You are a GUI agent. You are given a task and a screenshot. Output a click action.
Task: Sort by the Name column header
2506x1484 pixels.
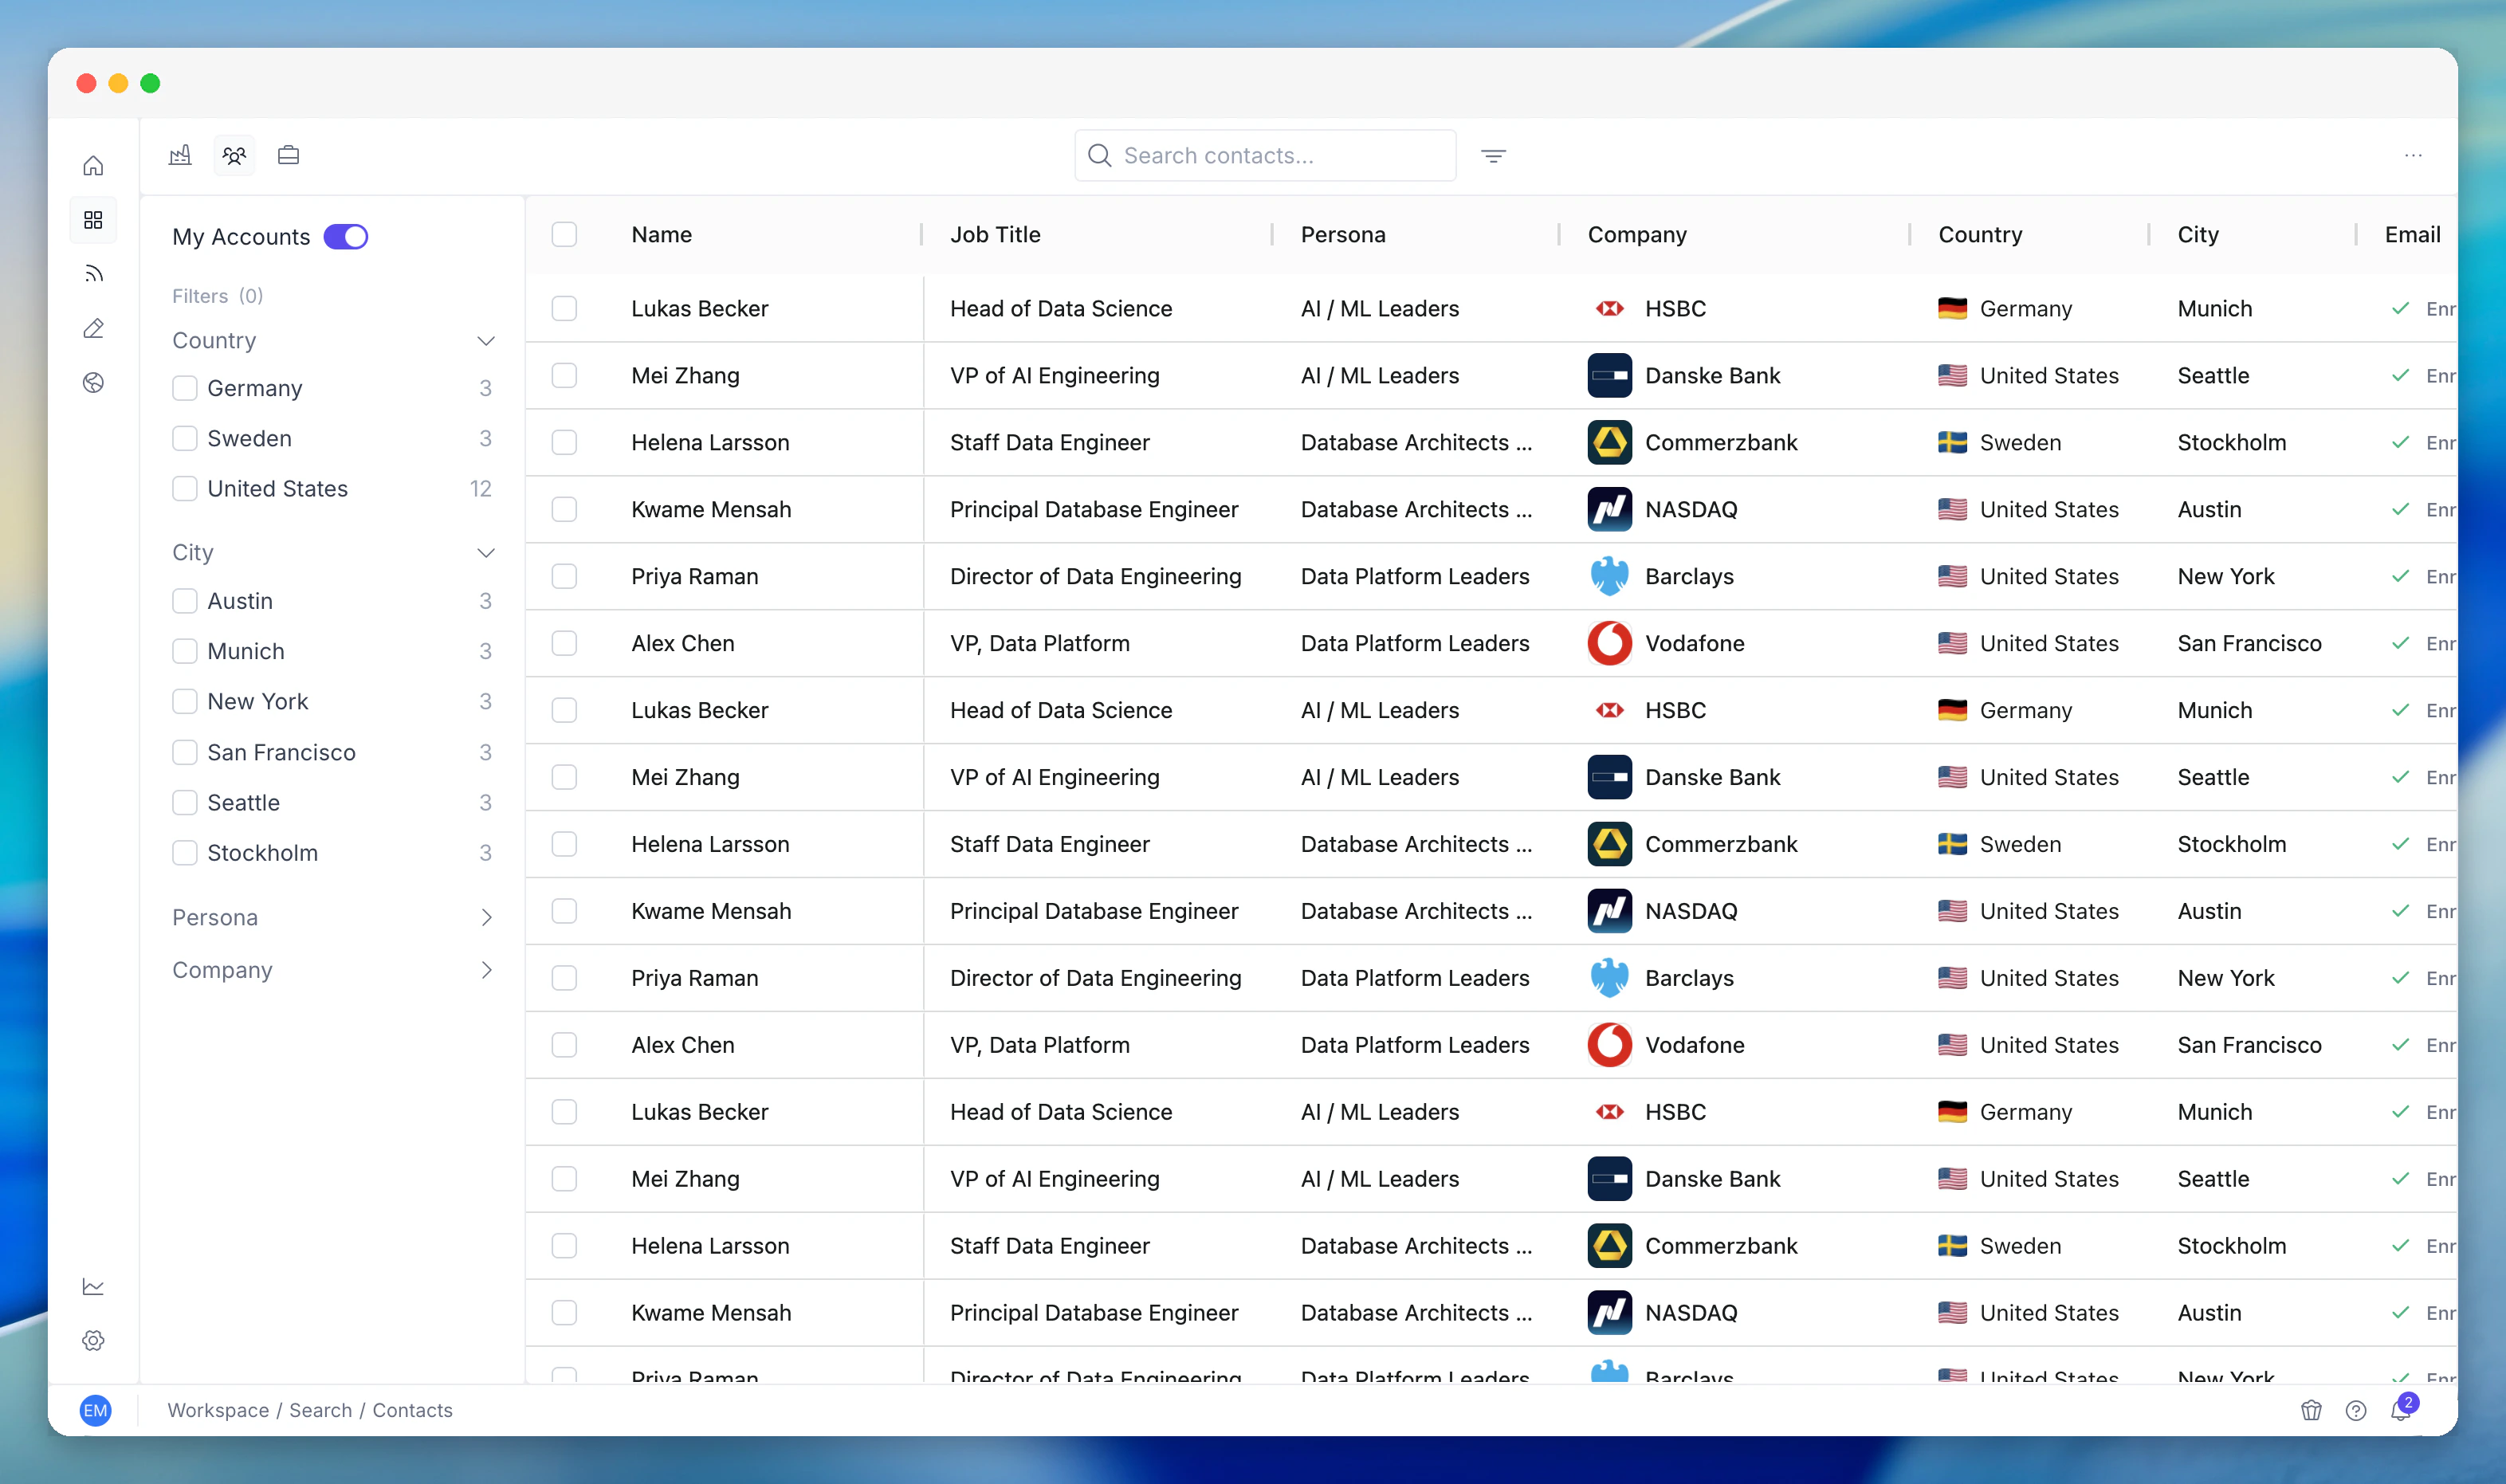click(x=661, y=234)
